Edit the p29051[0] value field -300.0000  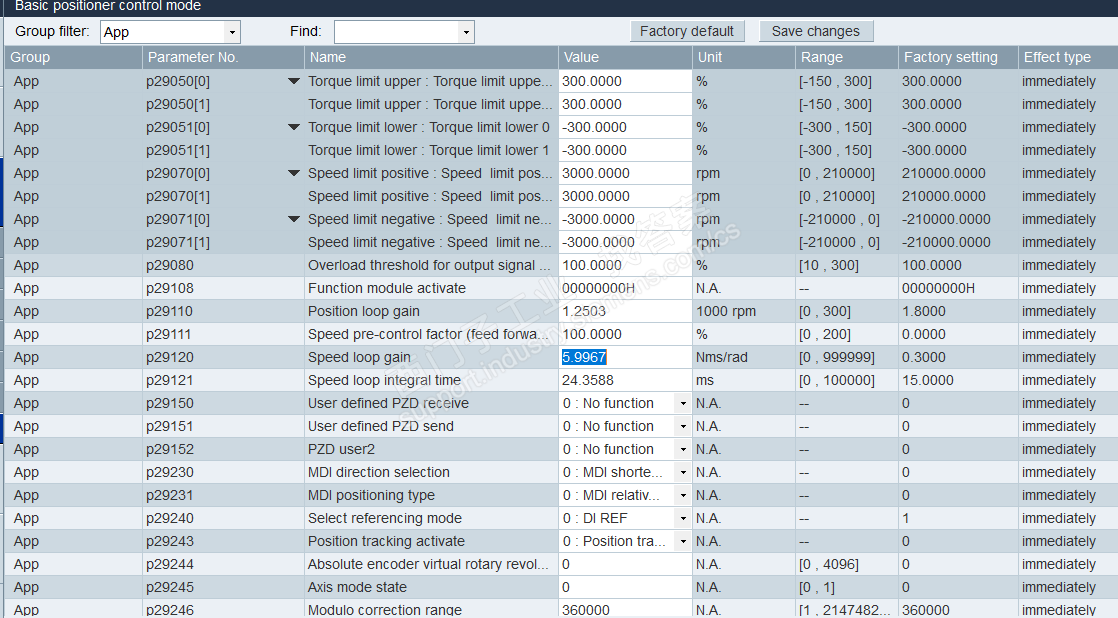[x=625, y=128]
